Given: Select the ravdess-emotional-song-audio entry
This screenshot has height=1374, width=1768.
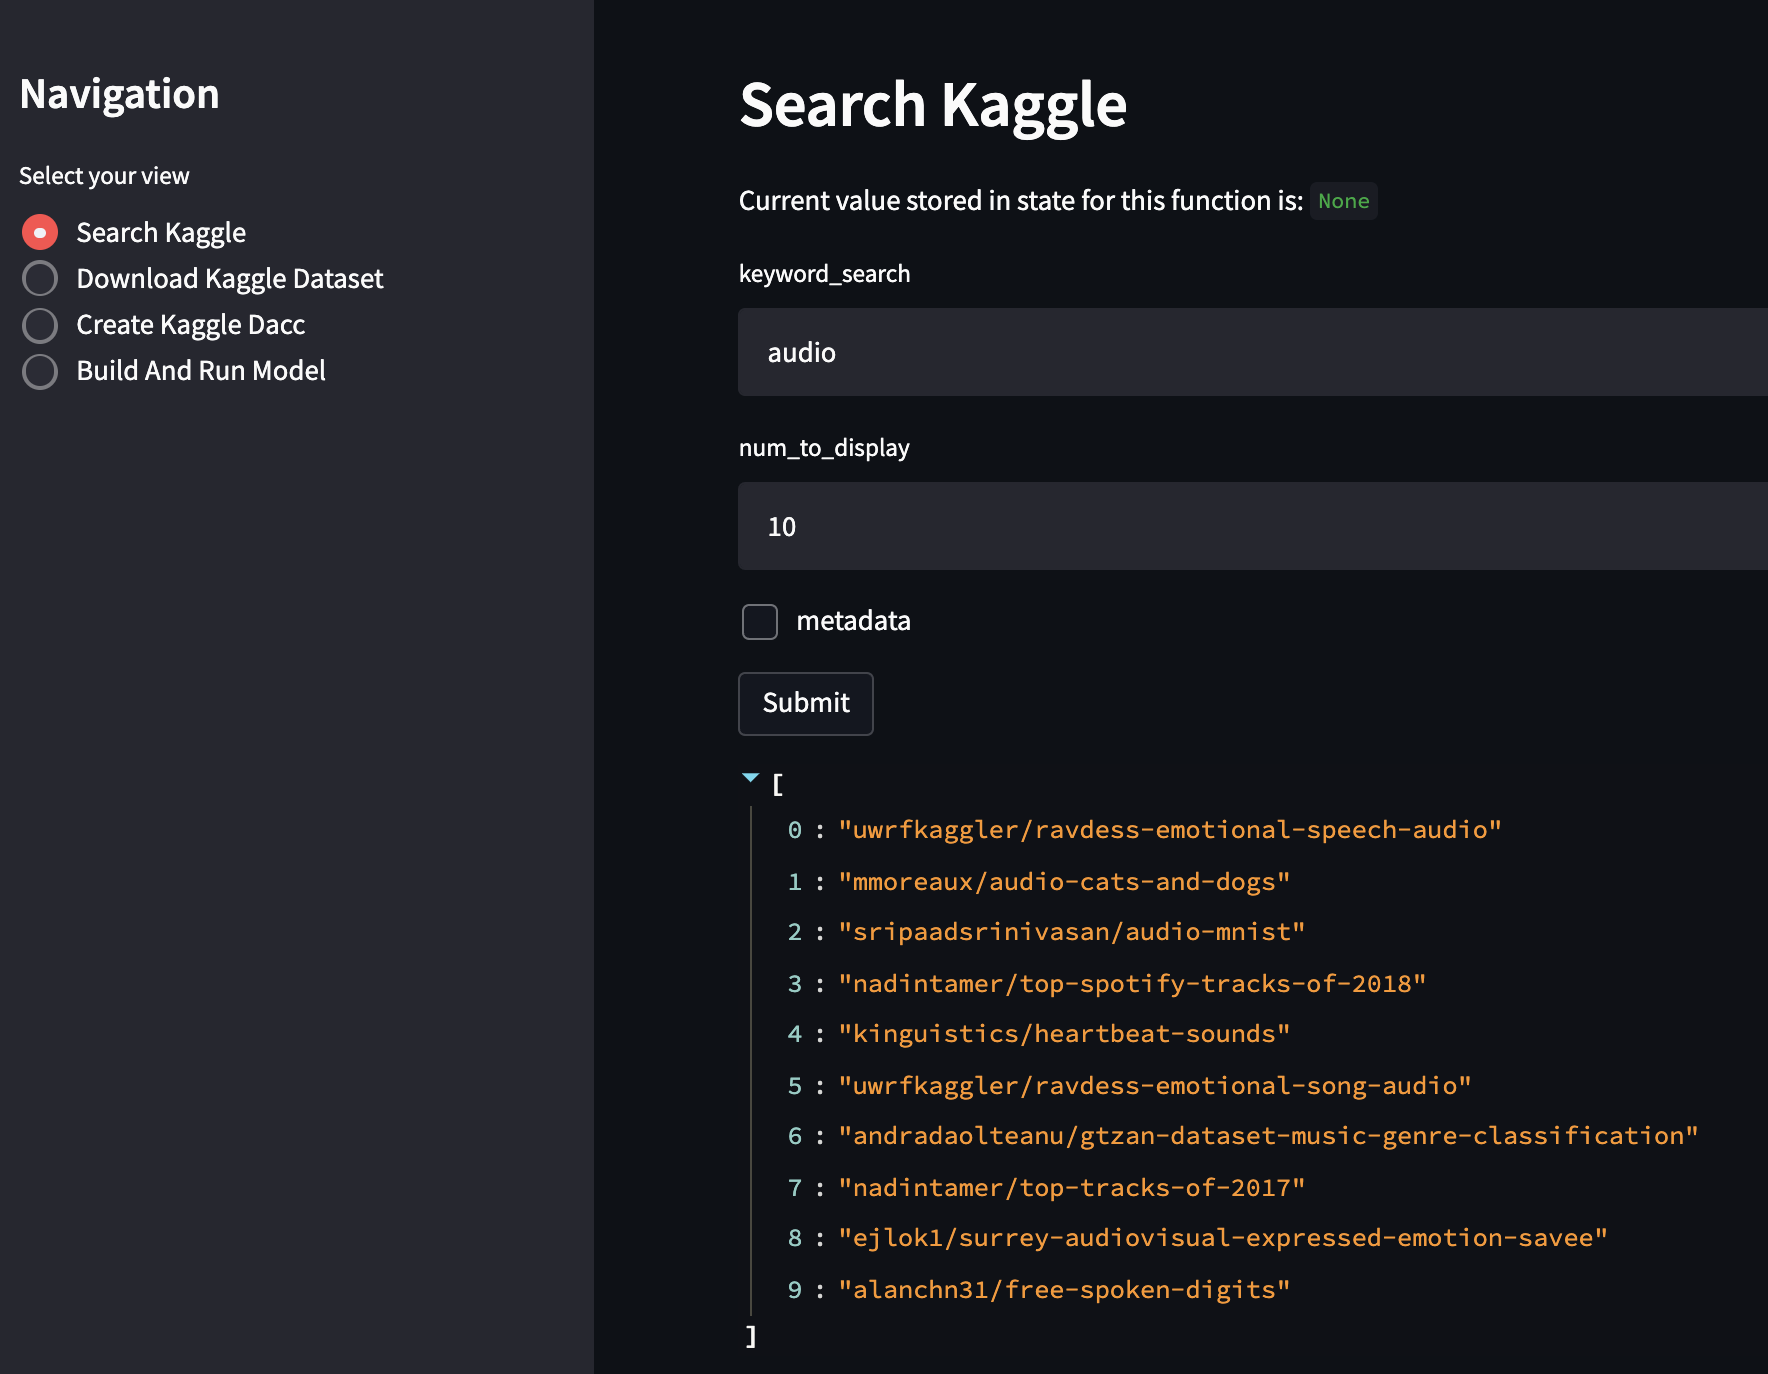Looking at the screenshot, I should pos(1154,1086).
